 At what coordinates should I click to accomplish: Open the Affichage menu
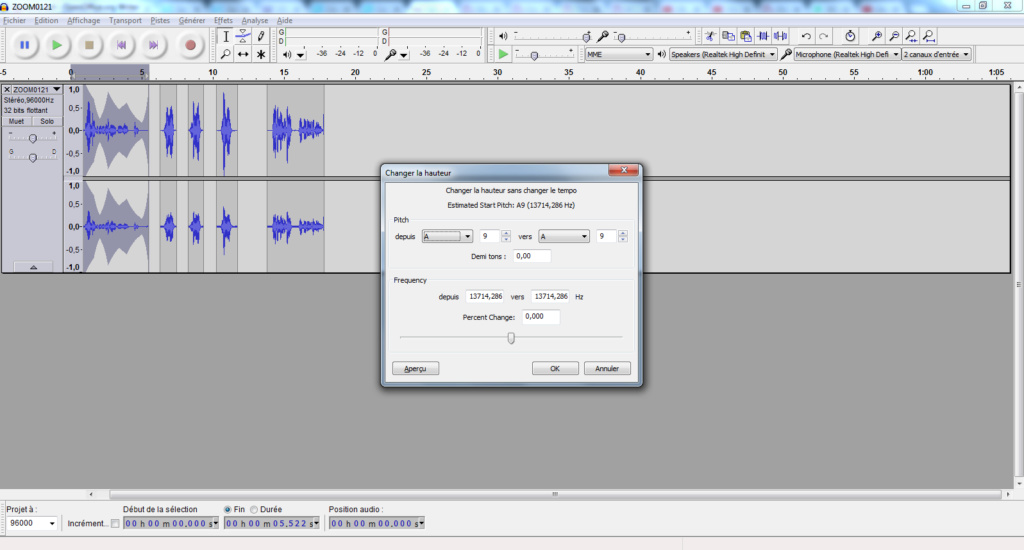click(84, 20)
